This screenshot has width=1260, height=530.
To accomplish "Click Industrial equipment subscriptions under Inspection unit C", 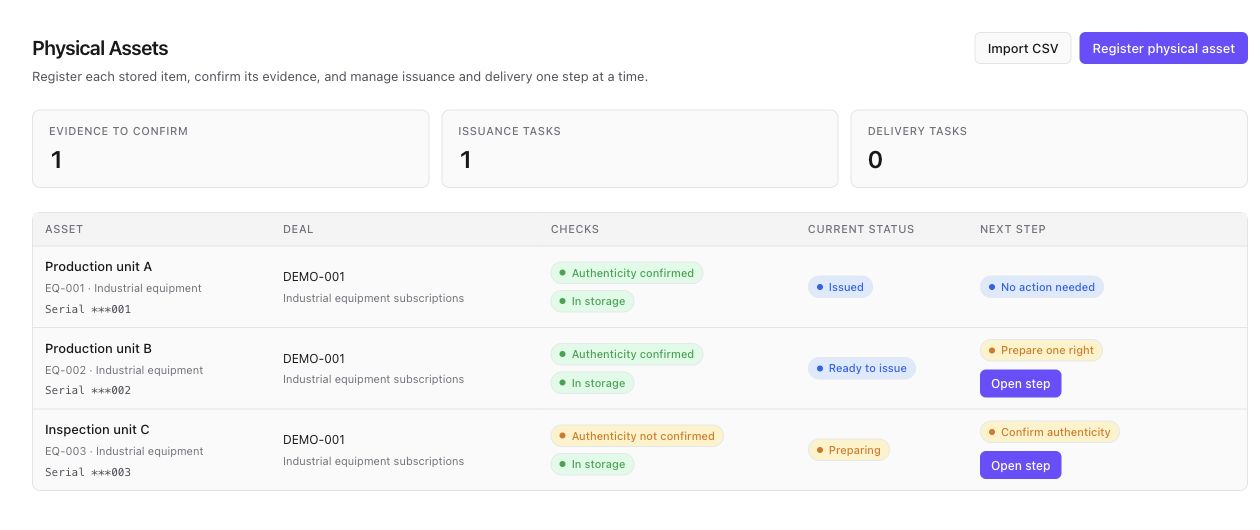I will pos(373,461).
